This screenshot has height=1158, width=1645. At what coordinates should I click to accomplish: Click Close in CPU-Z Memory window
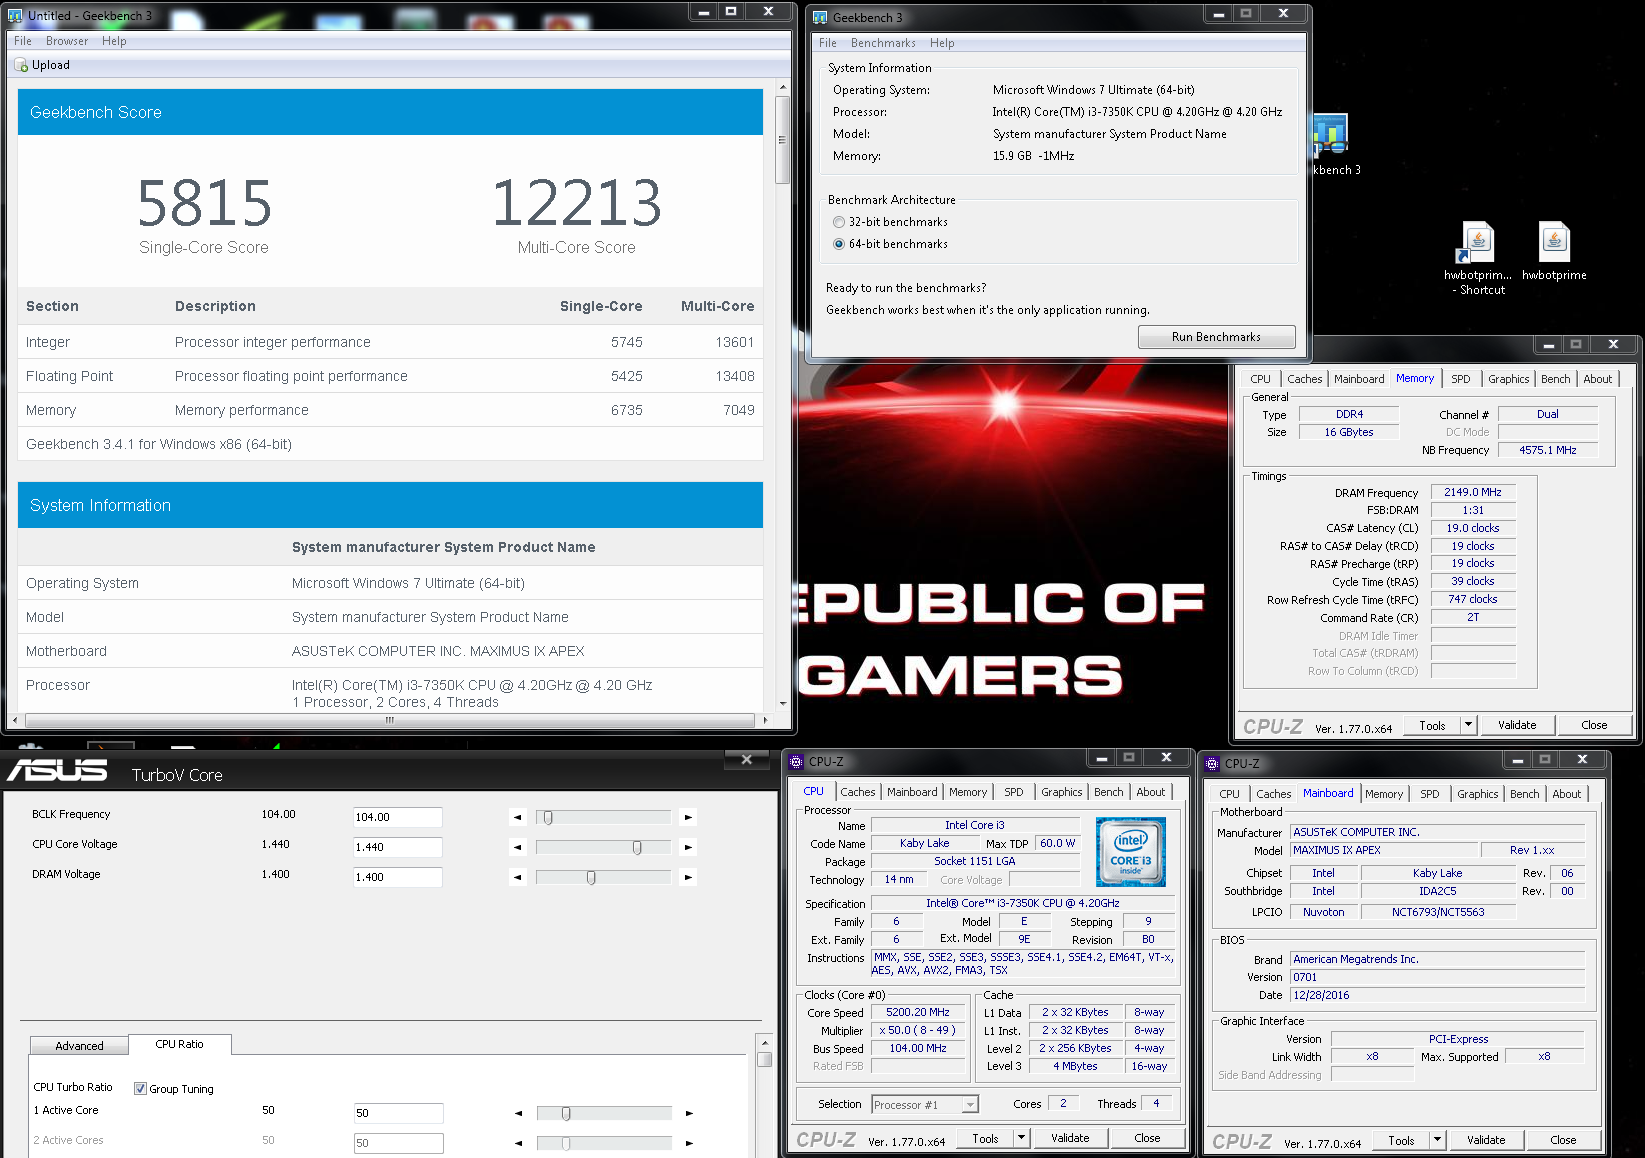click(1594, 725)
